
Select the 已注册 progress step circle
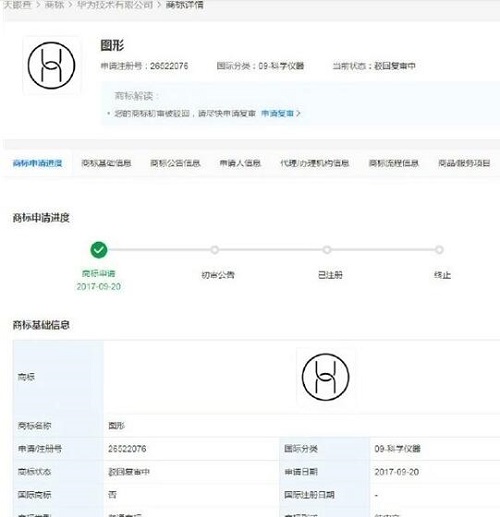tap(327, 250)
